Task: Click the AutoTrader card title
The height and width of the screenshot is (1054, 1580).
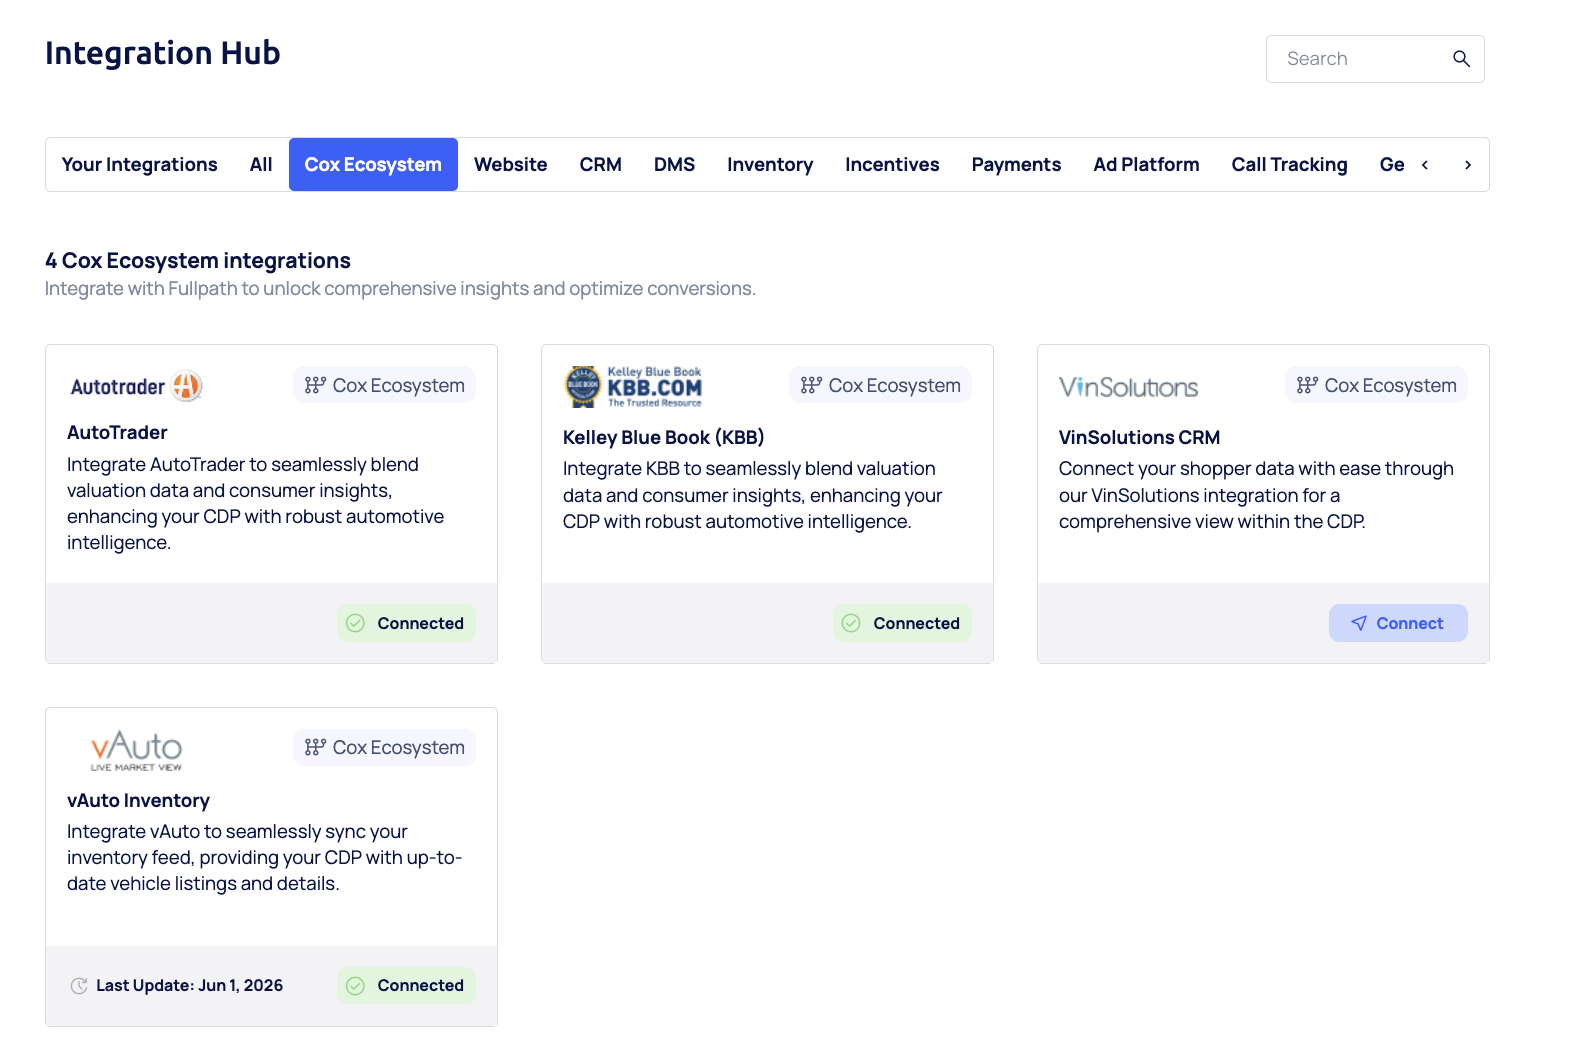Action: [x=117, y=432]
